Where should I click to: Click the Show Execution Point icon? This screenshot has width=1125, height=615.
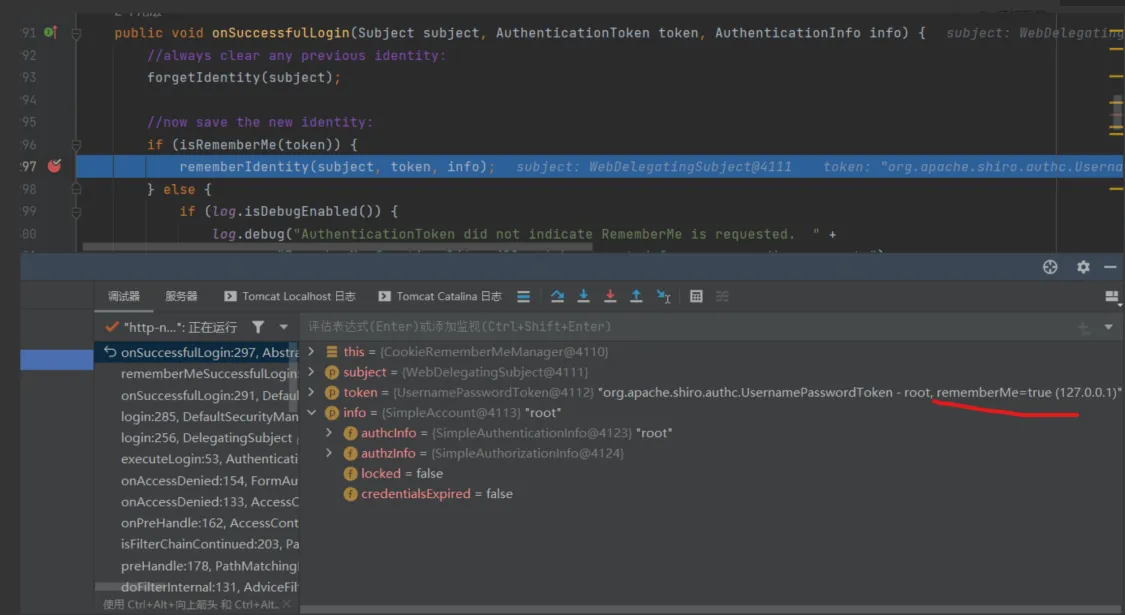coord(524,296)
